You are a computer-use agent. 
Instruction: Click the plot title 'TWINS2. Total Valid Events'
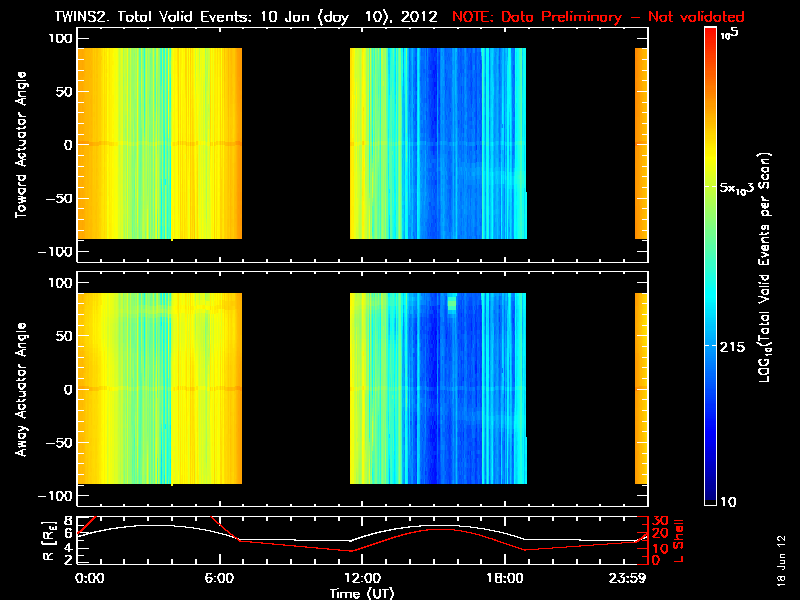(x=153, y=16)
